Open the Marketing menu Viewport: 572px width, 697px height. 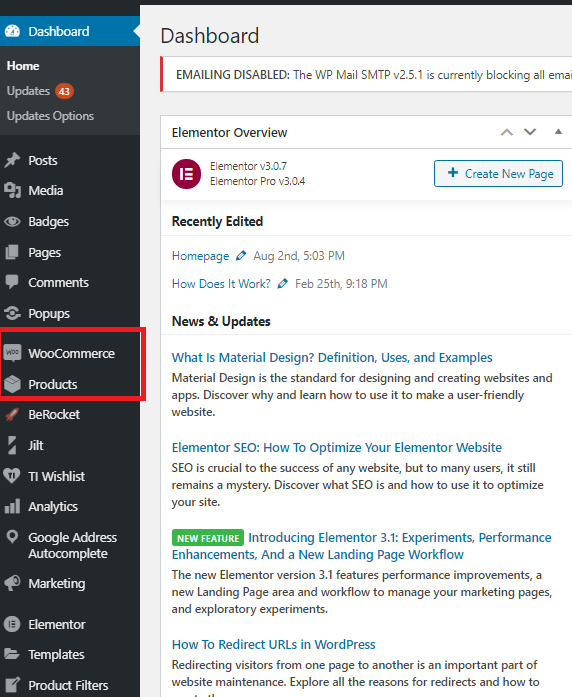[70, 583]
